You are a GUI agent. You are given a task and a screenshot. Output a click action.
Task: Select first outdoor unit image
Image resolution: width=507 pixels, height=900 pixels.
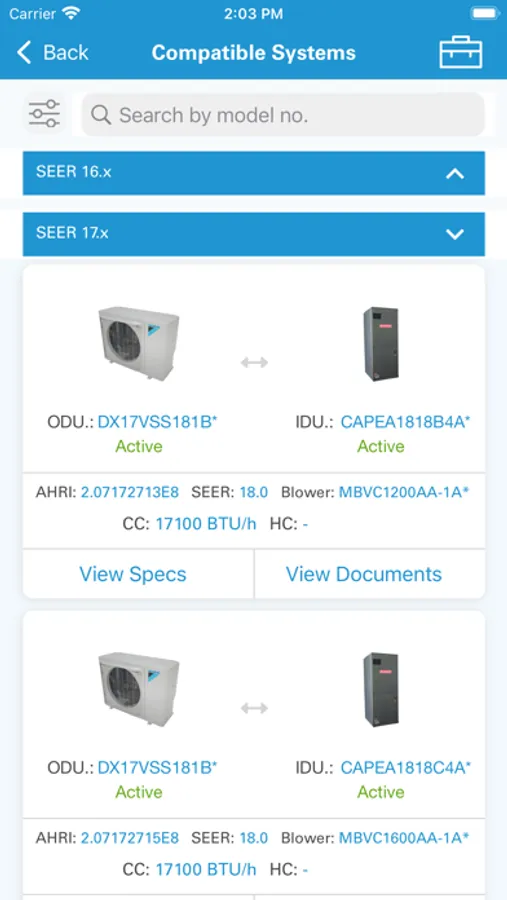point(138,343)
